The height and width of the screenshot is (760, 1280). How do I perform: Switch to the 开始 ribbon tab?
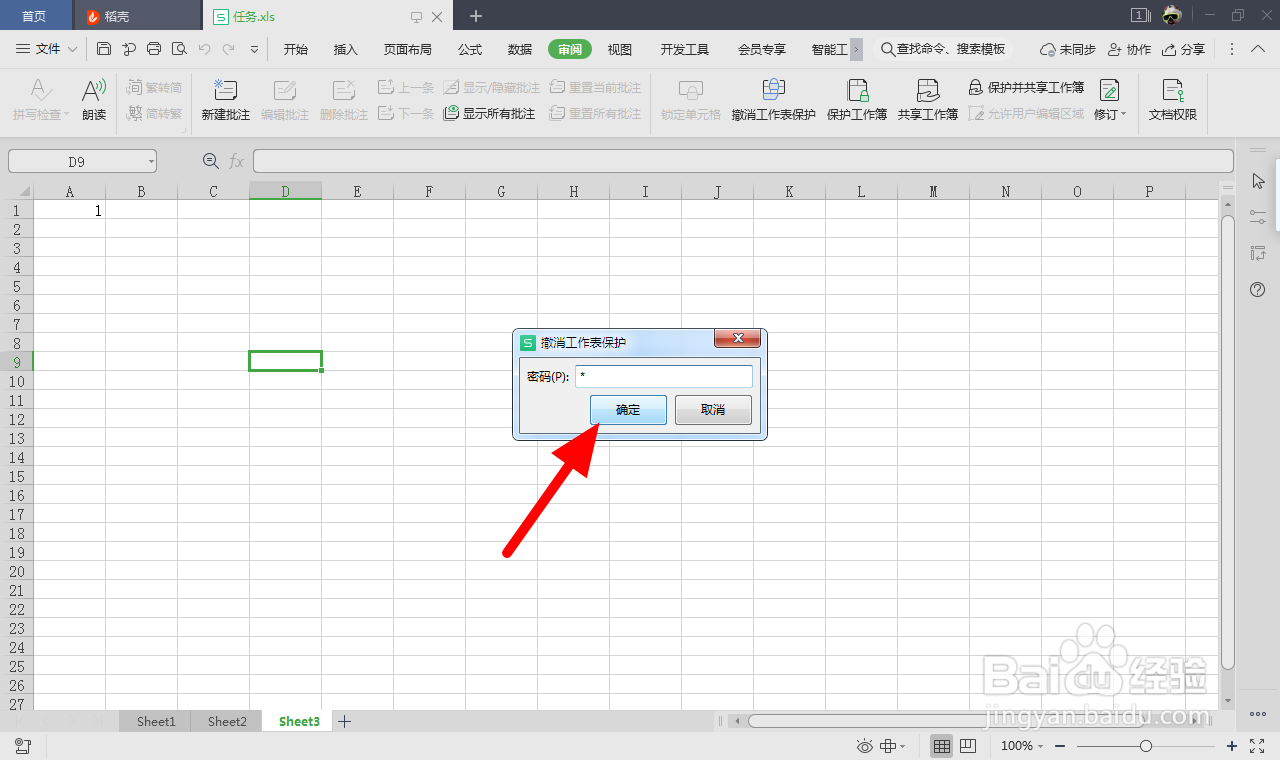(296, 49)
